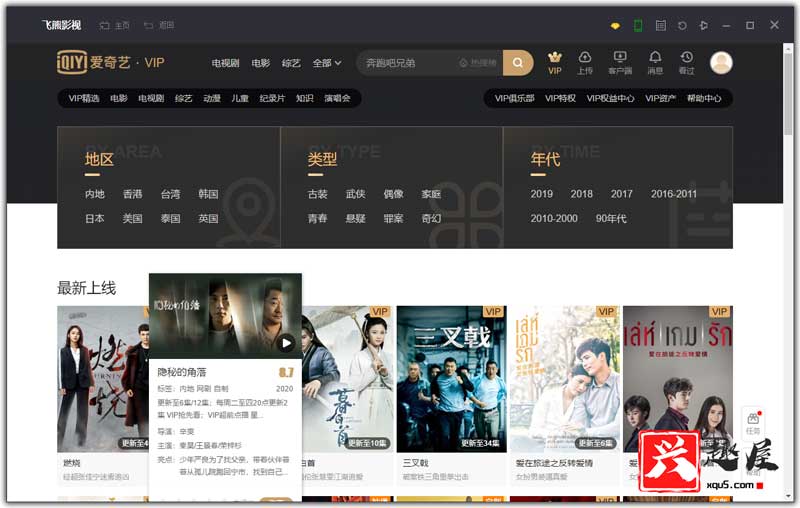This screenshot has height=508, width=800.
Task: Filter by type 悬疑
Action: point(356,218)
